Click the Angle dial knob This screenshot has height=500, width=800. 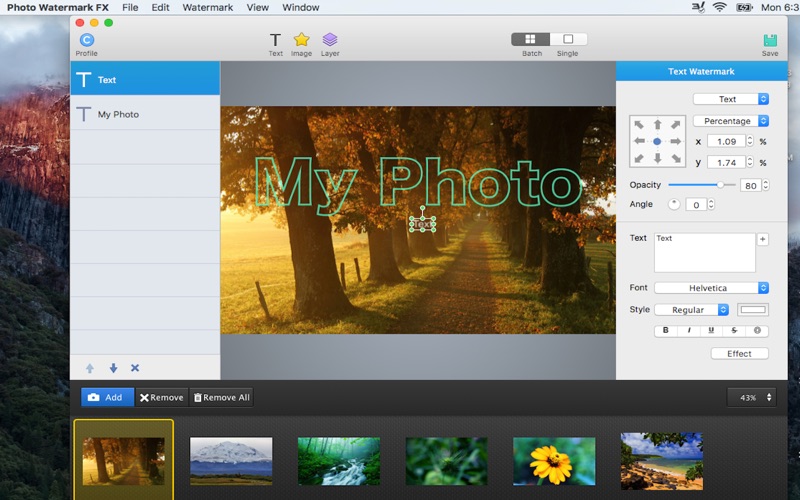click(674, 204)
